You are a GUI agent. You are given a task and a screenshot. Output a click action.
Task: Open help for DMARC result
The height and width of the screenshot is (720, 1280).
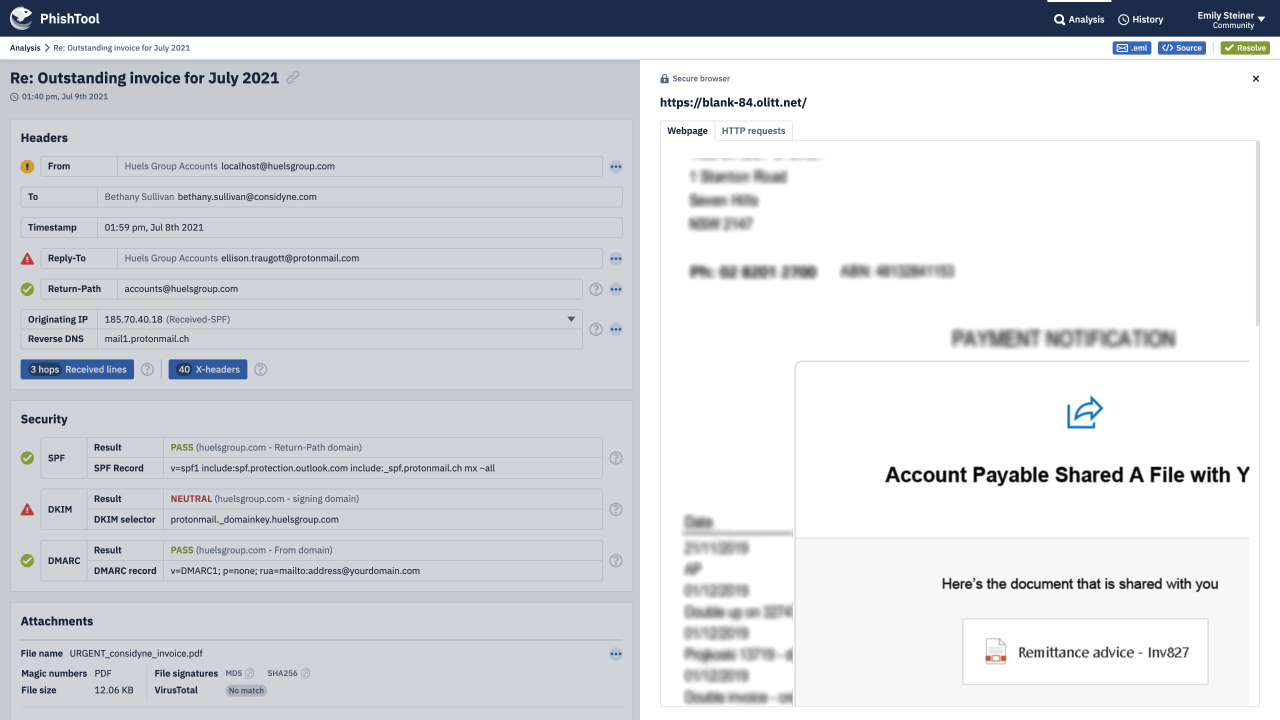point(616,560)
